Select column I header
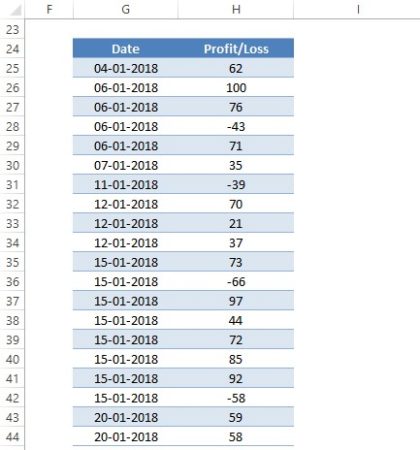This screenshot has height=450, width=420. tap(358, 9)
